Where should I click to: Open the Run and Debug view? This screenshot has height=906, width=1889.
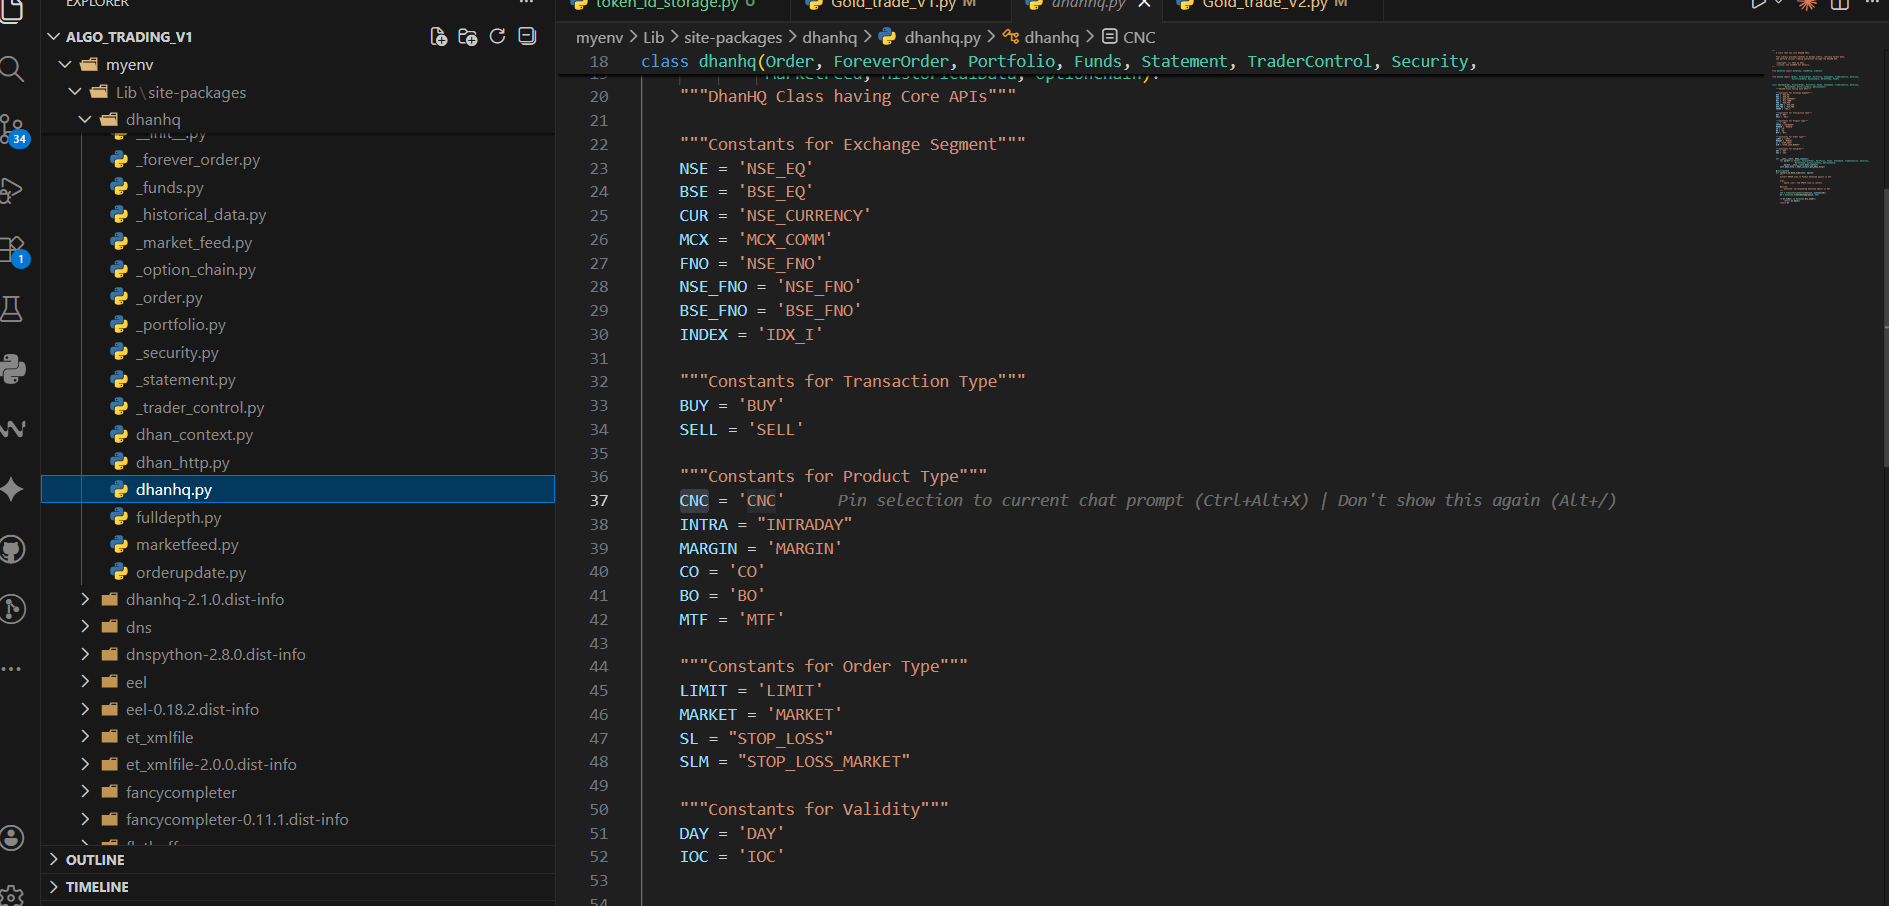click(12, 190)
